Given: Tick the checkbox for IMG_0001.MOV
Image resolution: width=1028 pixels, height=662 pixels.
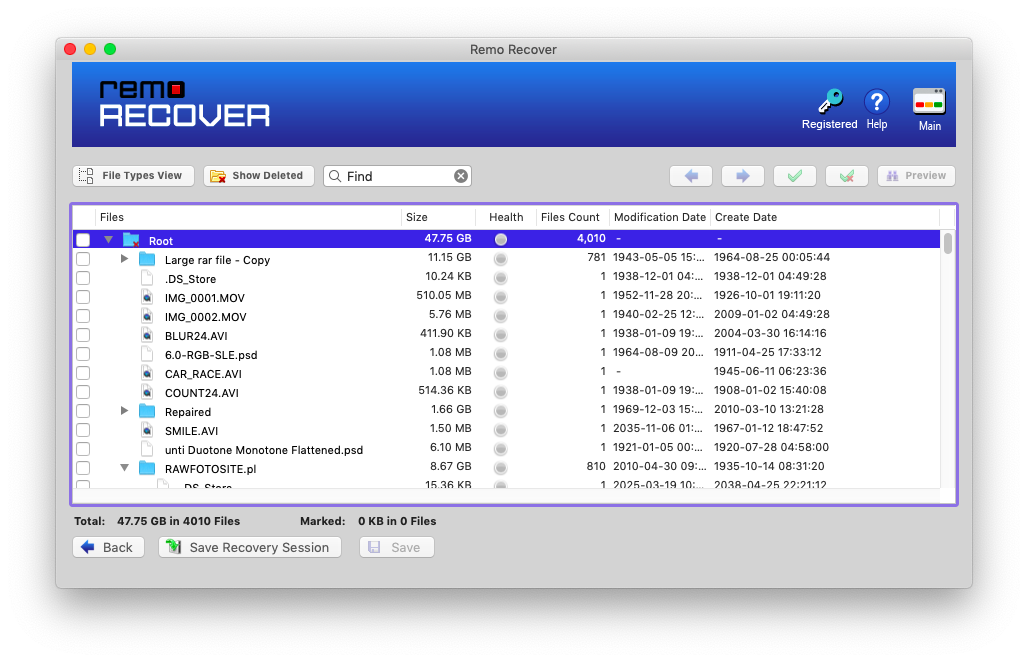Looking at the screenshot, I should tap(83, 297).
